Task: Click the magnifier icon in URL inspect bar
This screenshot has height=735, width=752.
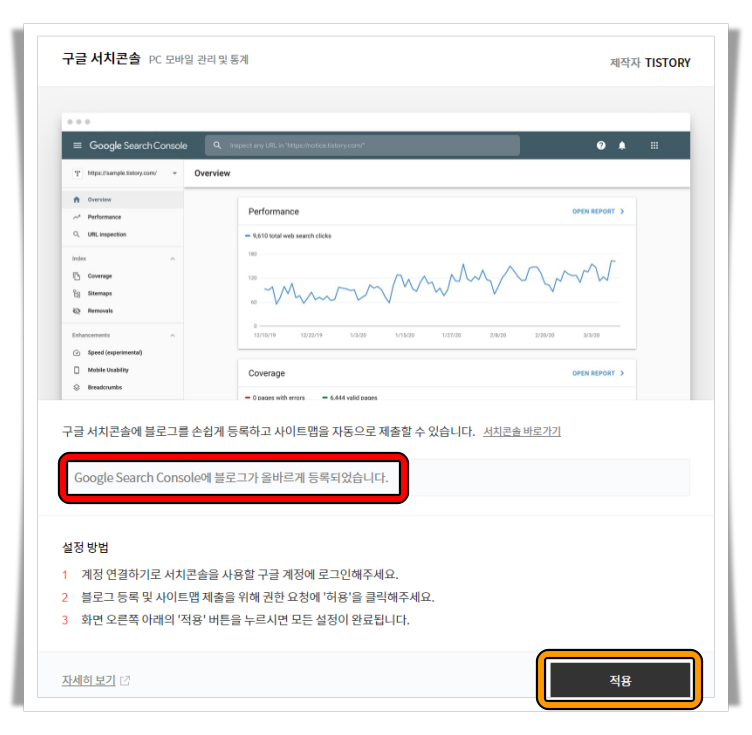Action: [x=217, y=145]
